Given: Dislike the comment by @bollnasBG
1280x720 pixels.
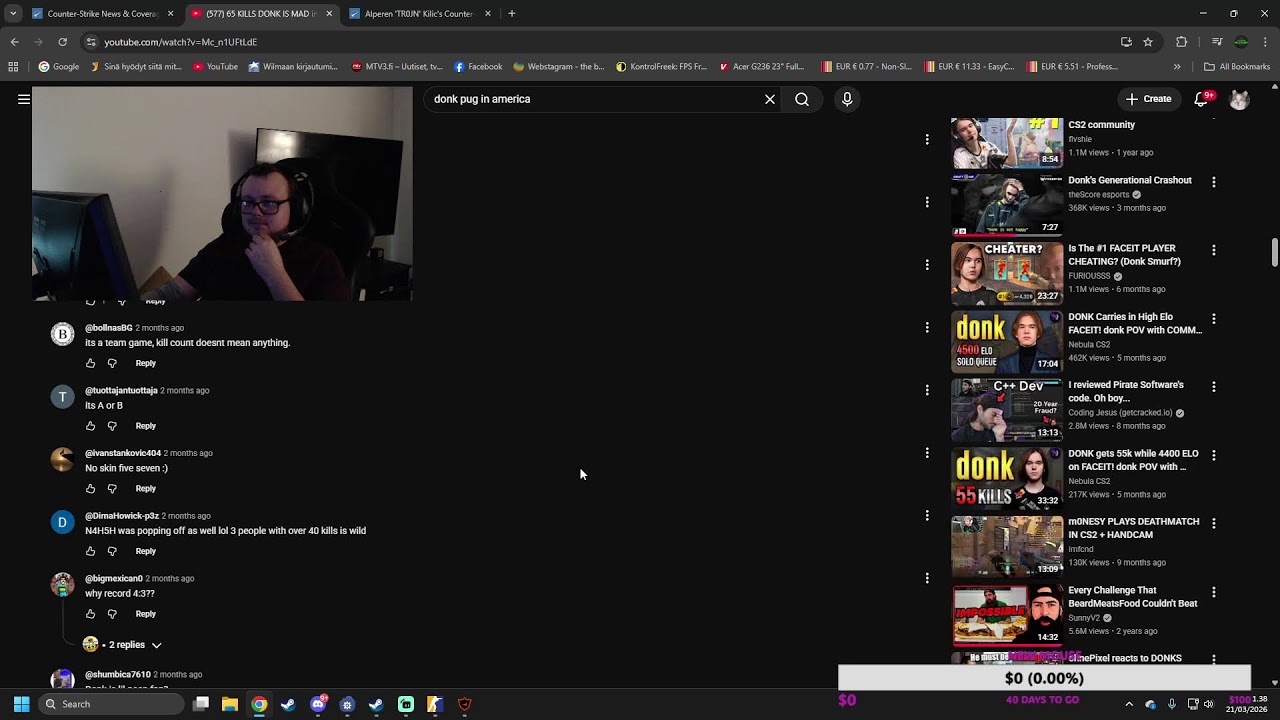Looking at the screenshot, I should coord(112,363).
